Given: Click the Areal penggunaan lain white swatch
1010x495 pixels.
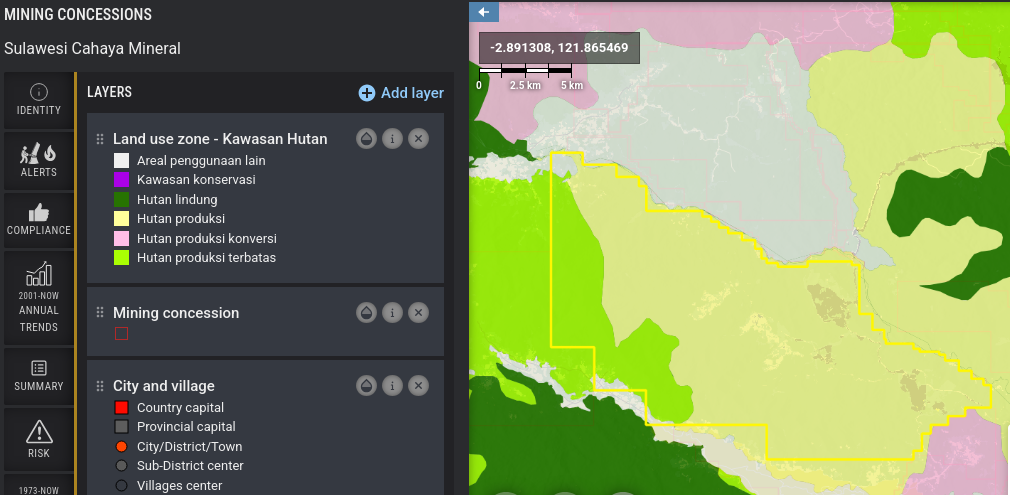Looking at the screenshot, I should [x=121, y=160].
